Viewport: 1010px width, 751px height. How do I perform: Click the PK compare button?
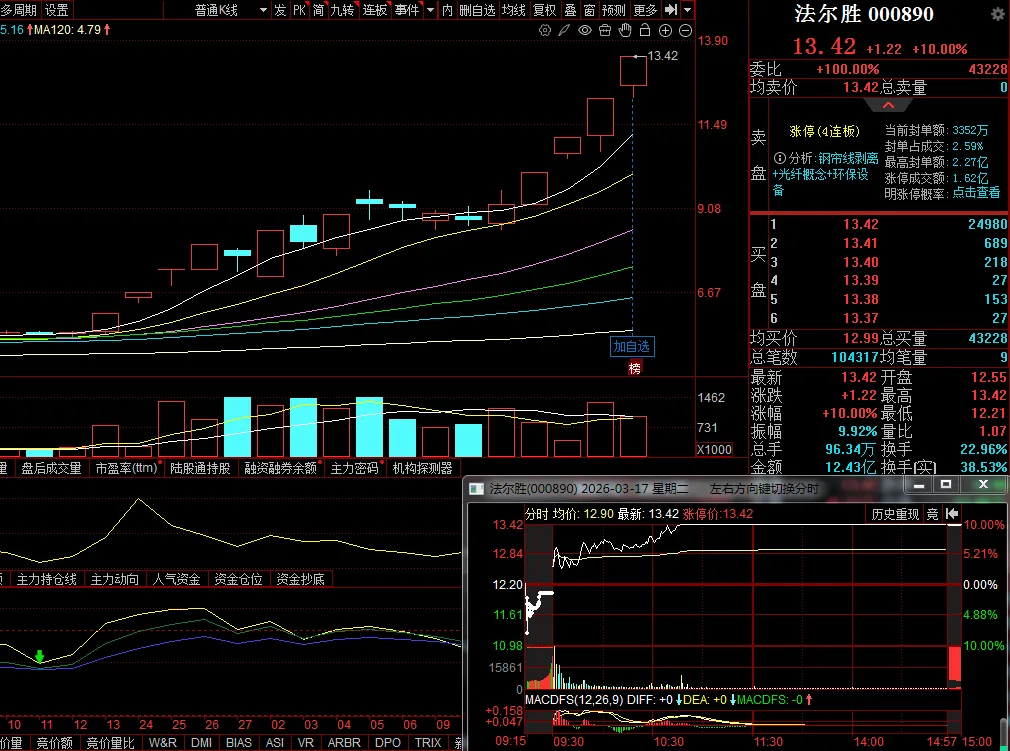pyautogui.click(x=300, y=10)
